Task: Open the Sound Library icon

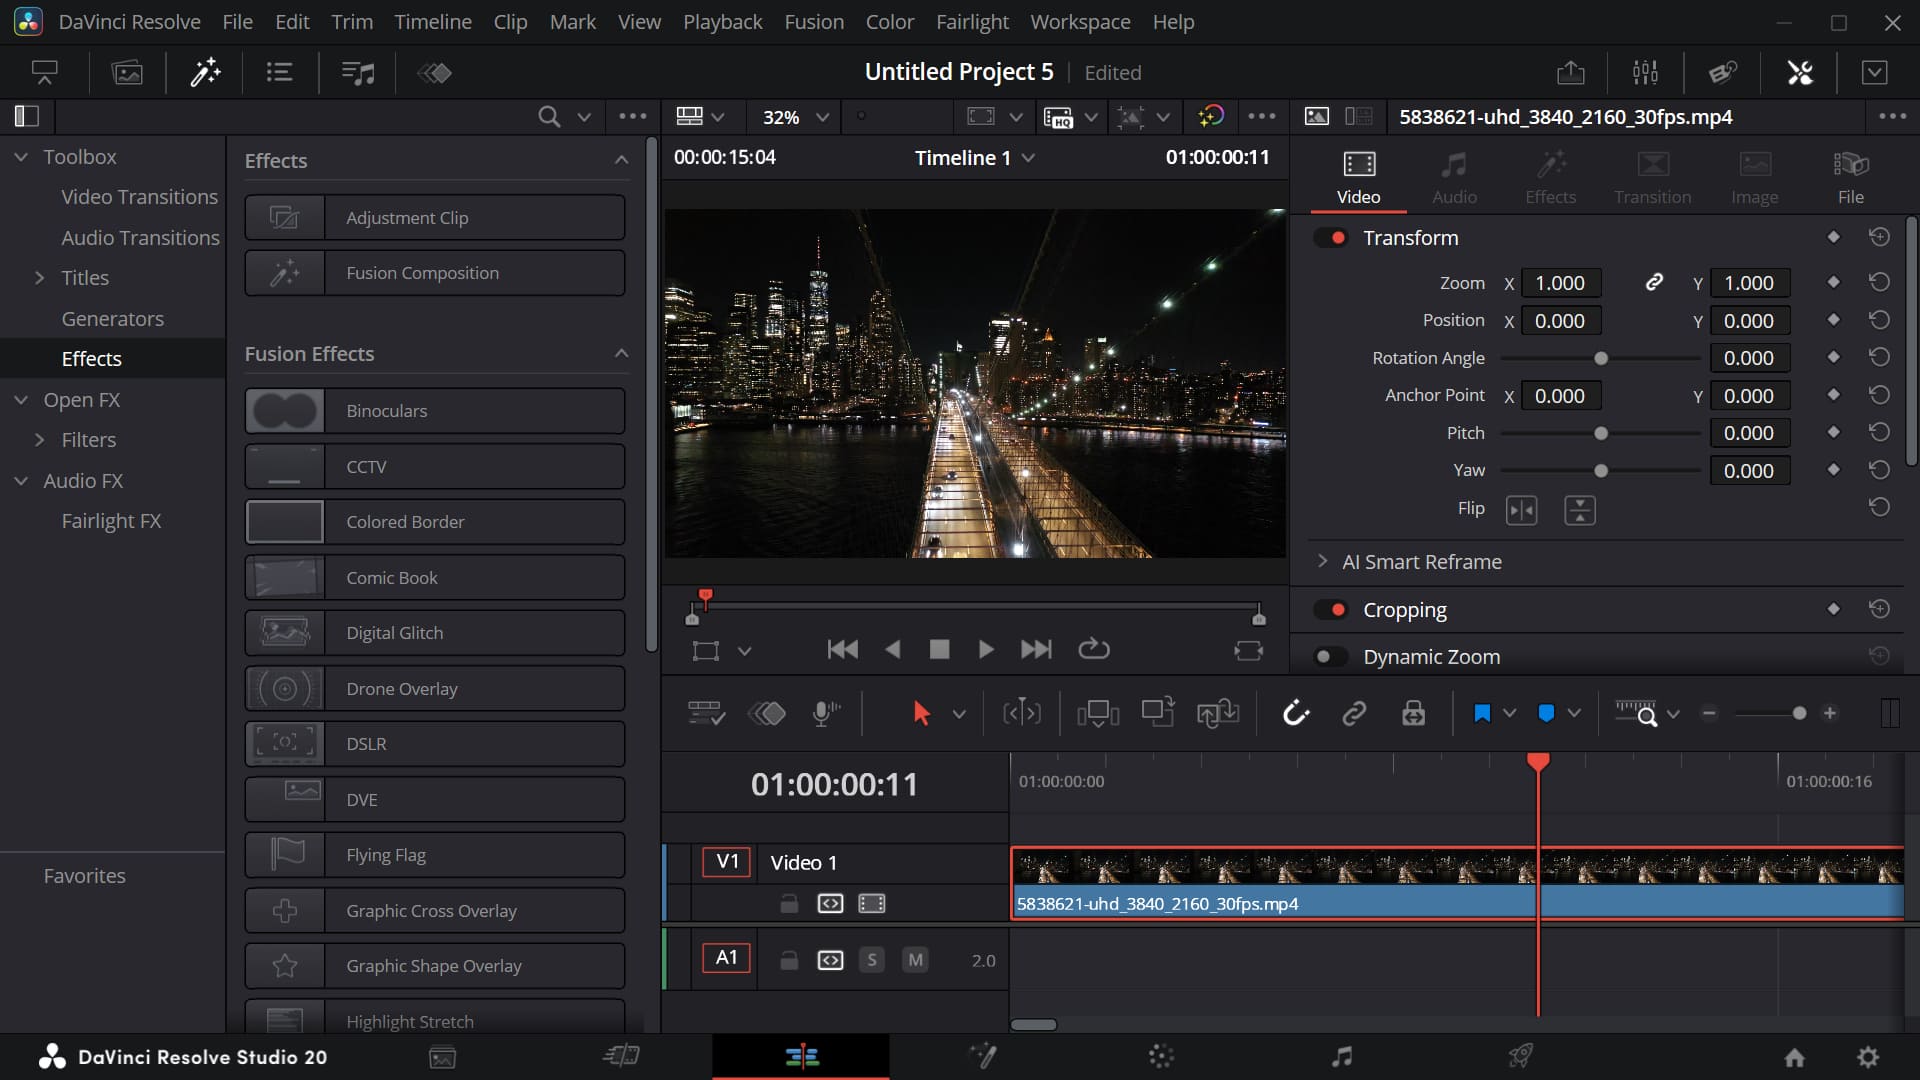Action: [x=357, y=72]
